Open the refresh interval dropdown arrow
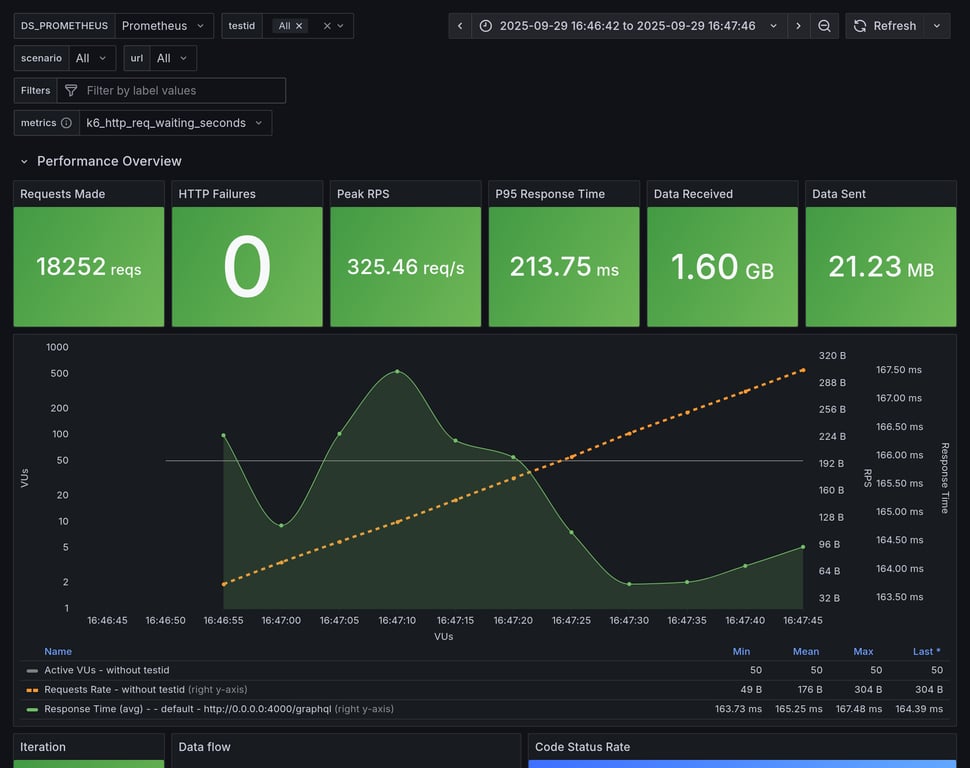Screen dimensions: 970x768 (937, 26)
